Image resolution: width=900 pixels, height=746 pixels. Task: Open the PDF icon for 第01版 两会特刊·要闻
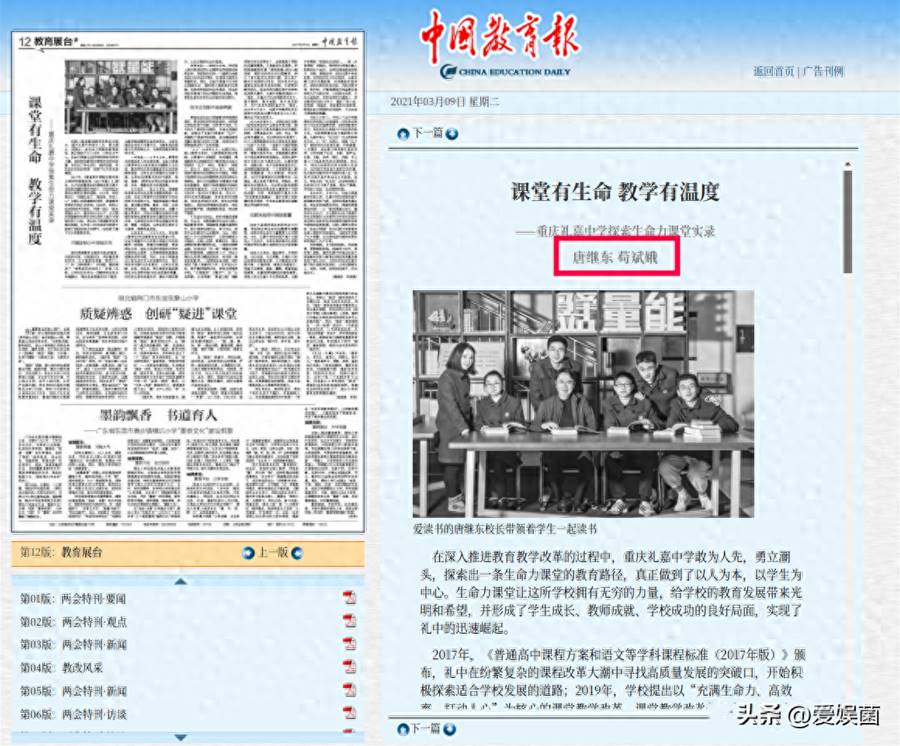pos(350,598)
